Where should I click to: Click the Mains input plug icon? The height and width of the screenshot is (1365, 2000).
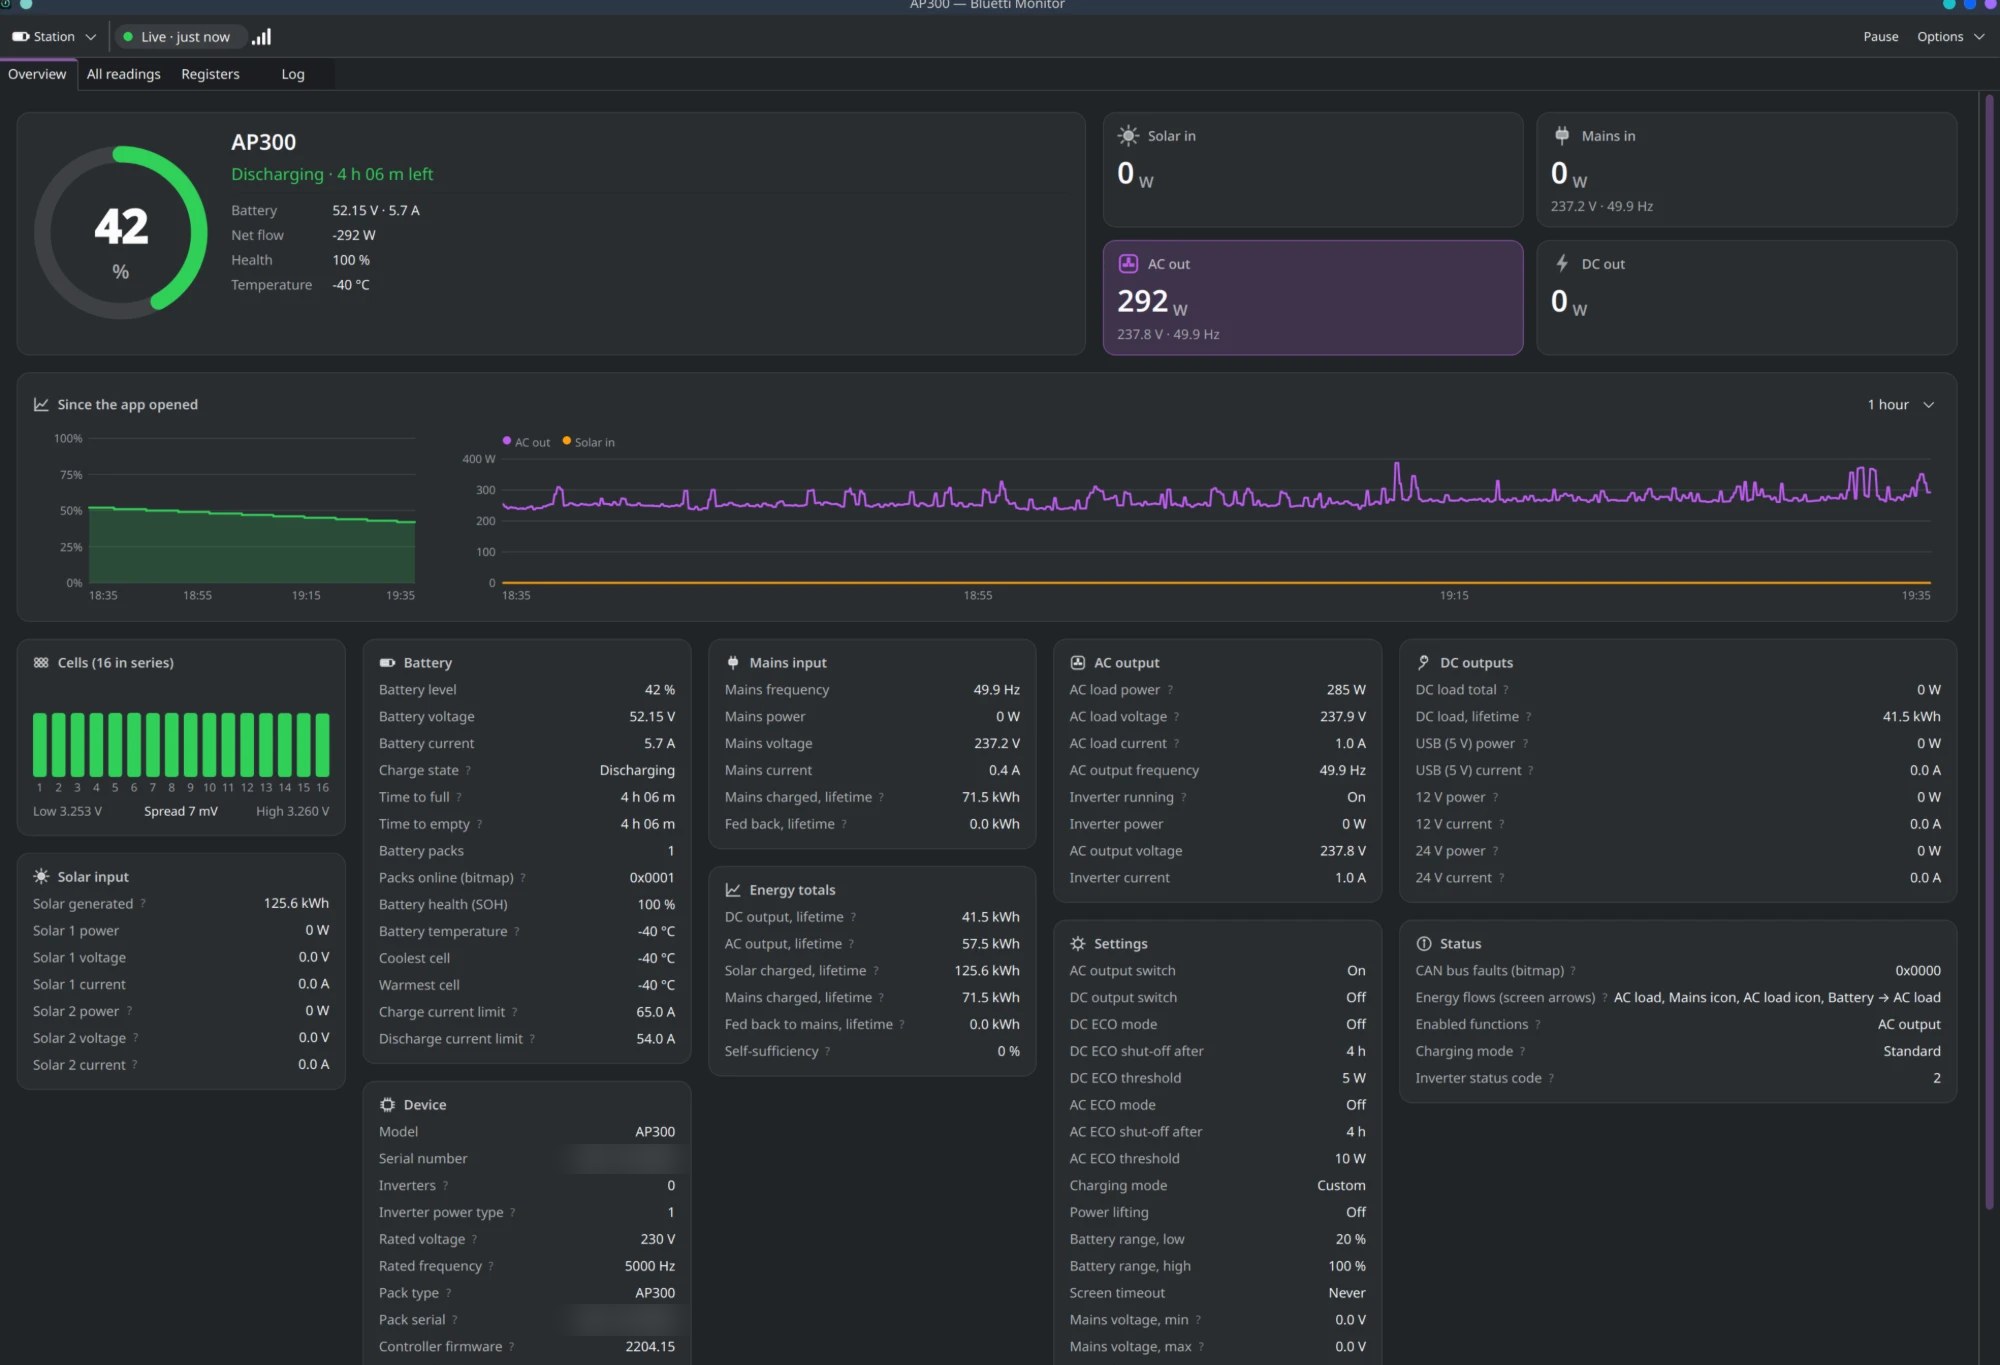(x=733, y=663)
